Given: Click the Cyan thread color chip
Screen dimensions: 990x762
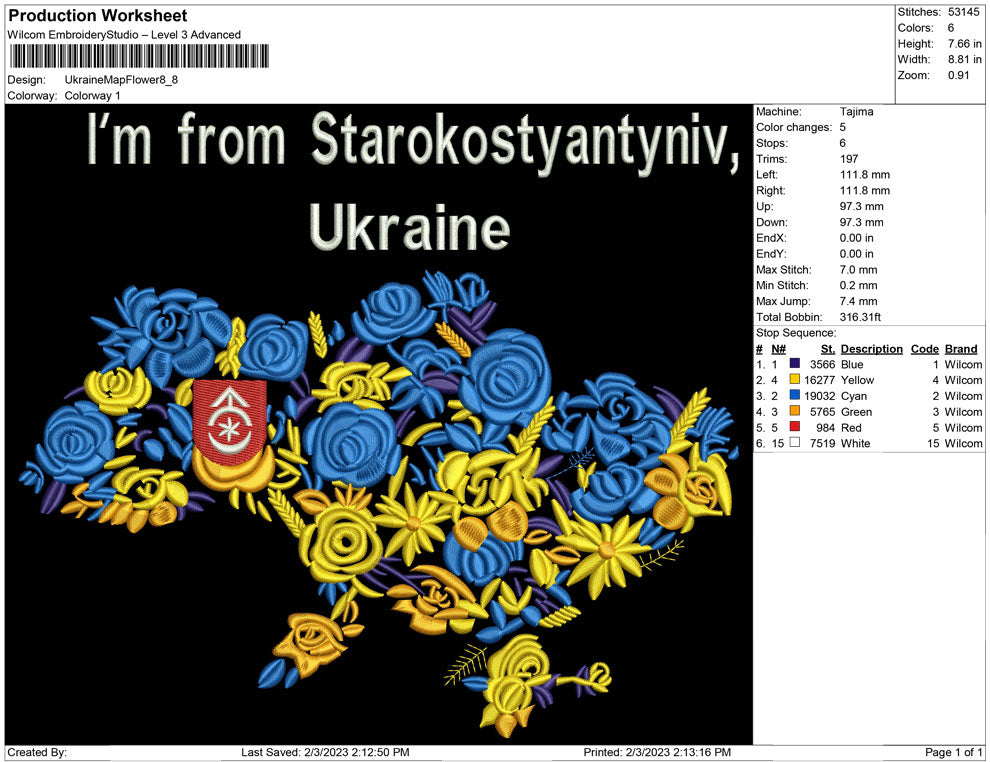Looking at the screenshot, I should coord(795,396).
